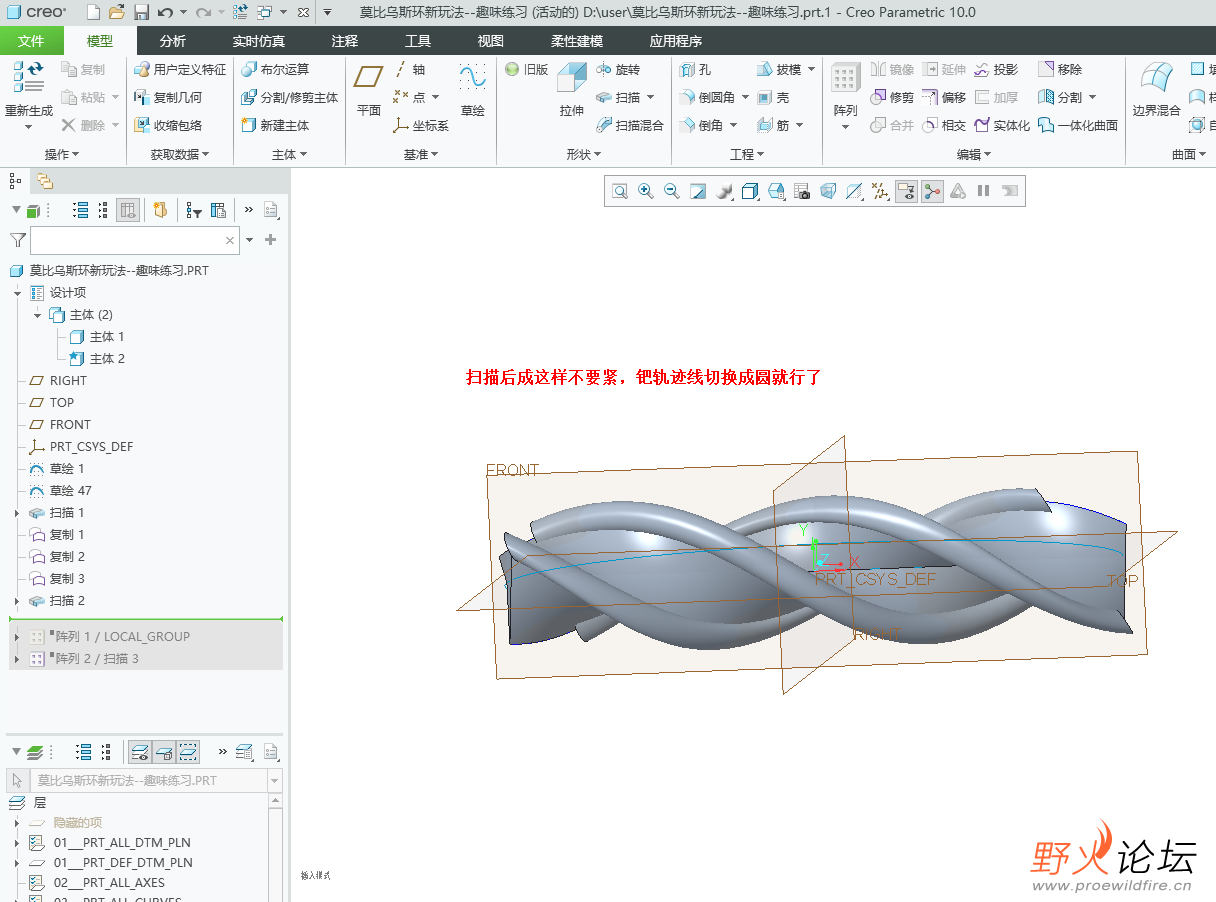The height and width of the screenshot is (902, 1216).
Task: Expand the 扫描 1 feature node
Action: coord(17,513)
